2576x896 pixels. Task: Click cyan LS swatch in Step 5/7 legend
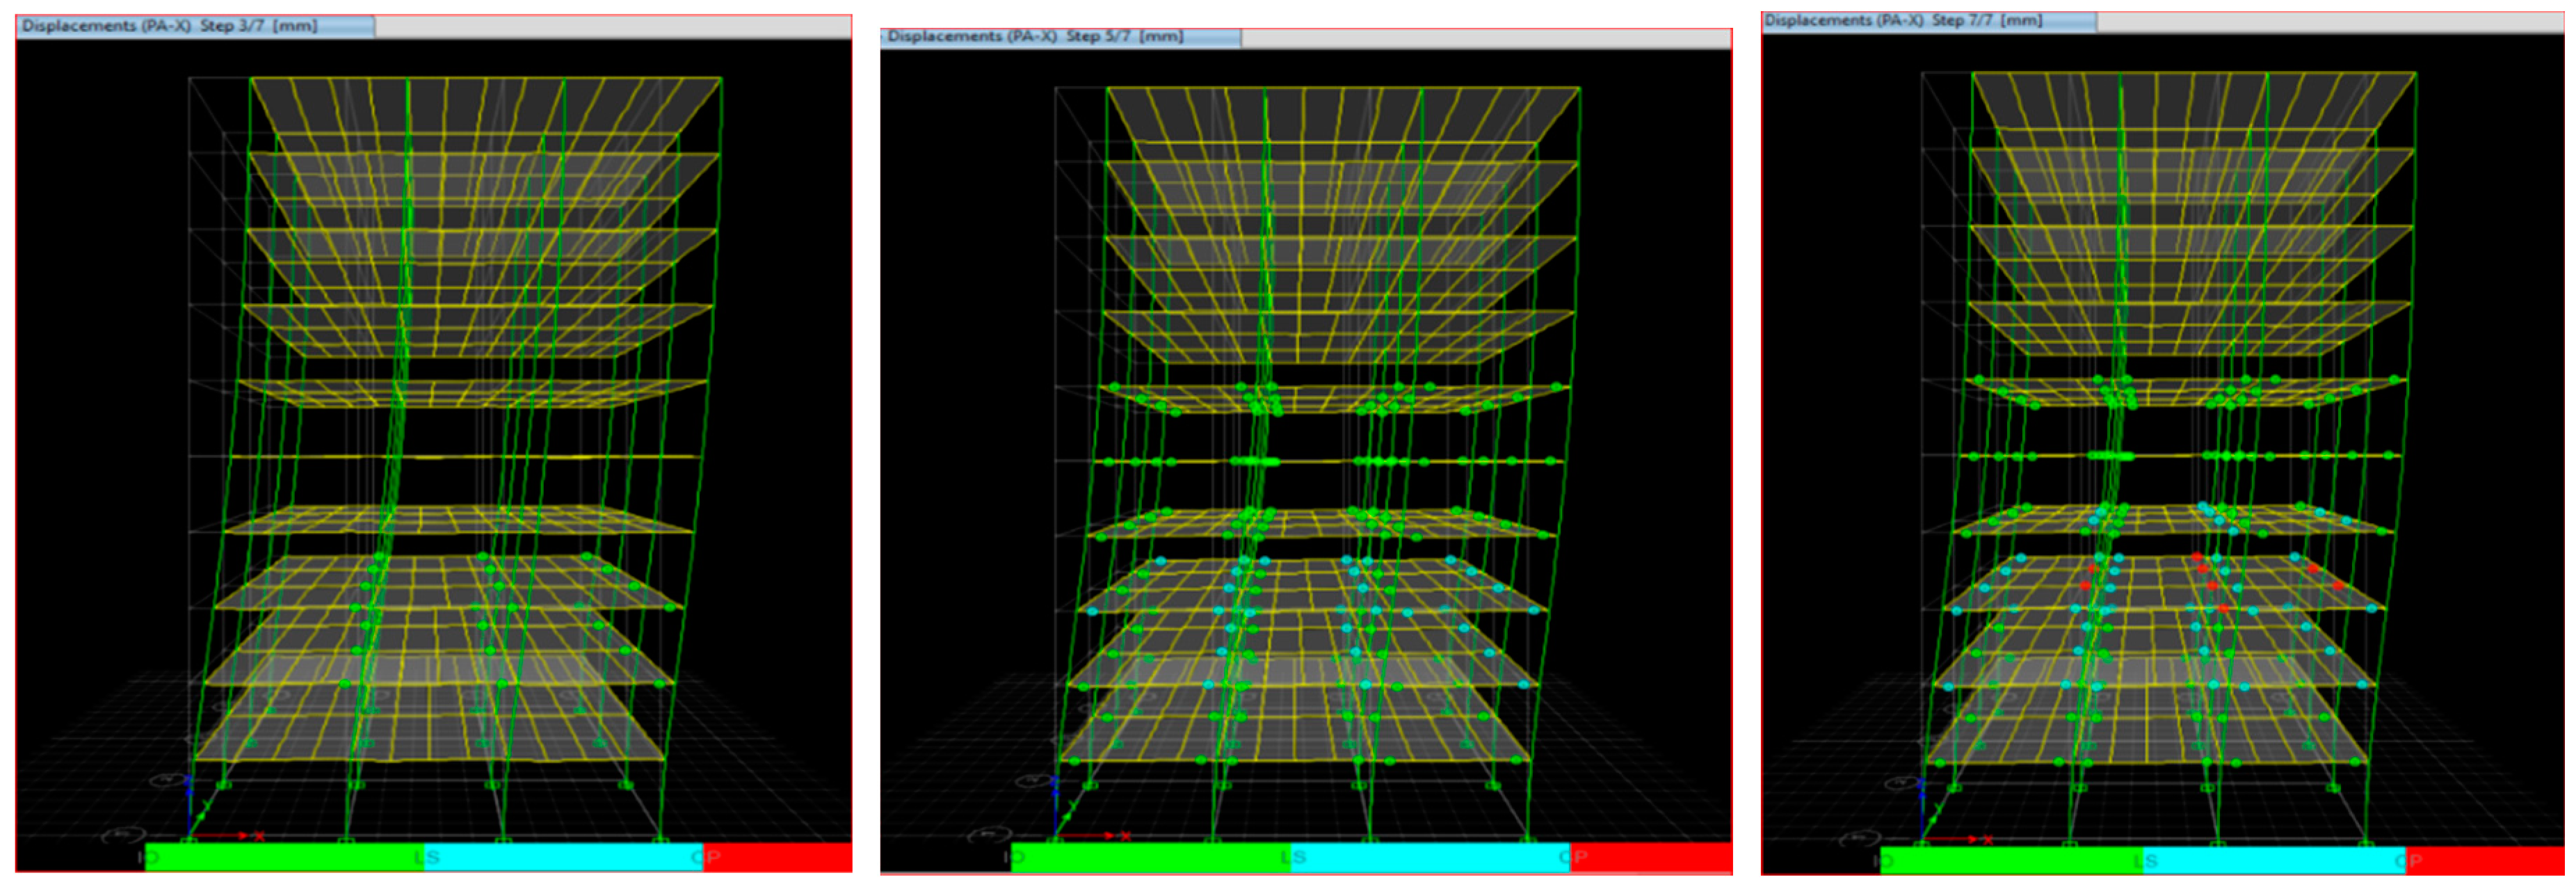(x=1430, y=858)
